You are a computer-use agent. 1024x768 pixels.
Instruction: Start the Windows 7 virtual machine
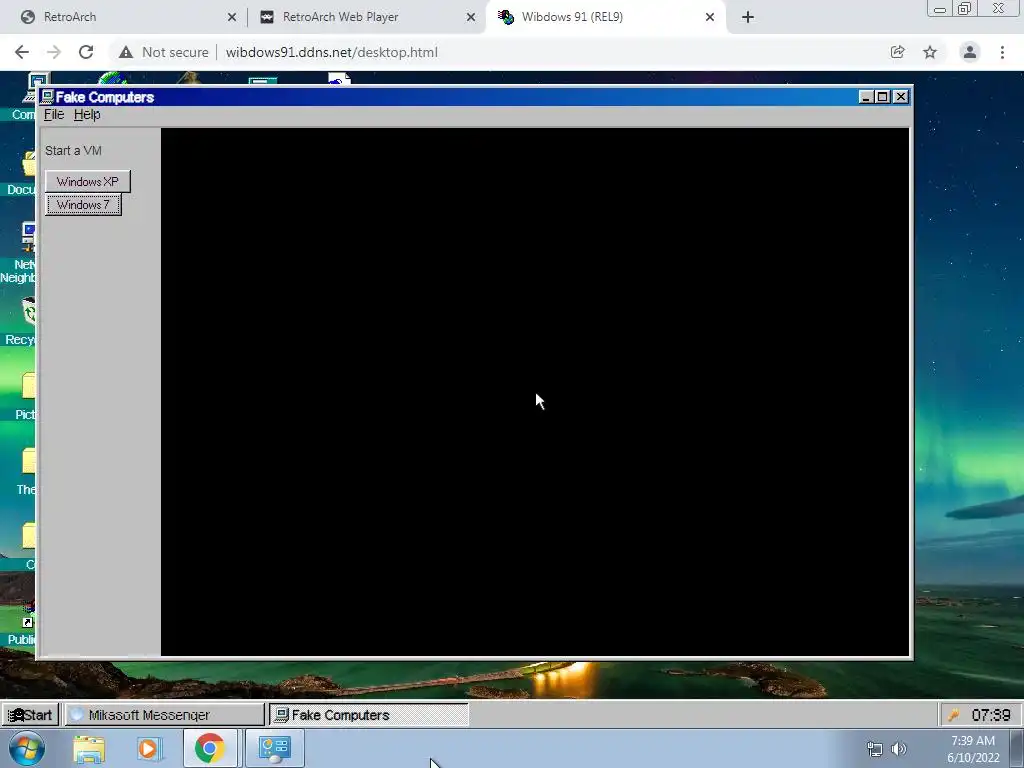coord(83,205)
